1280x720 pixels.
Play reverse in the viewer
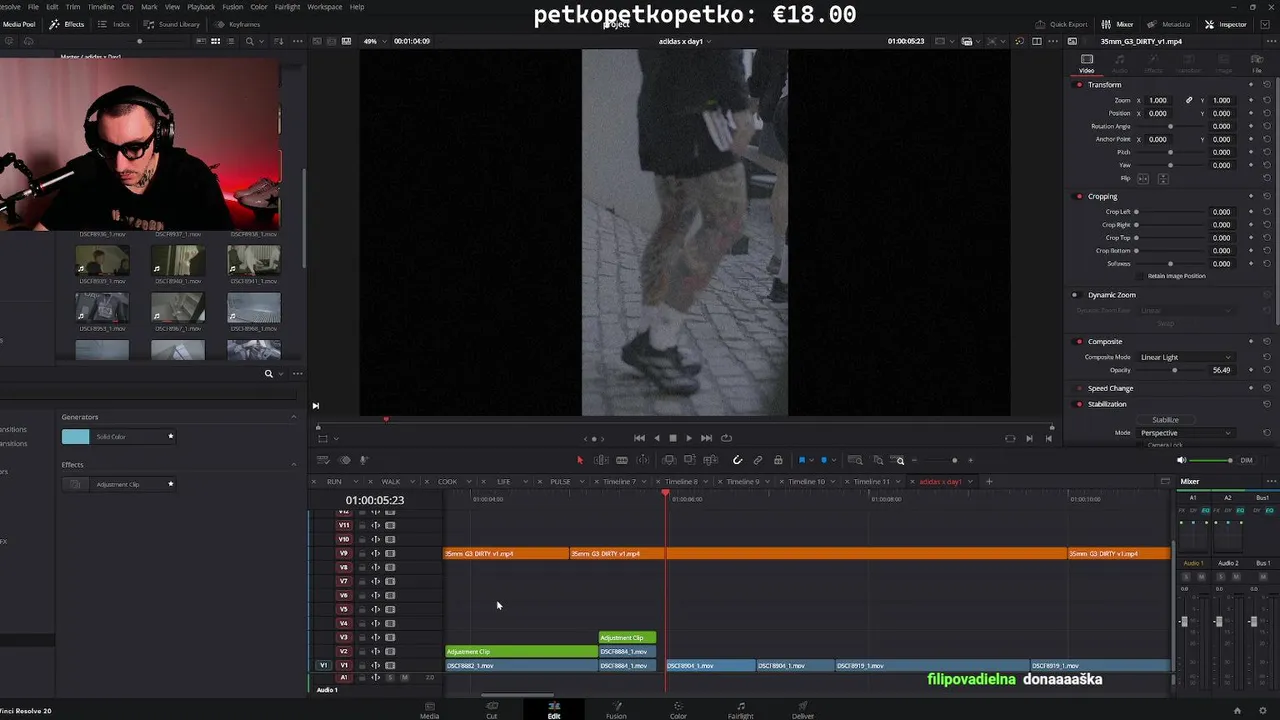coord(656,438)
